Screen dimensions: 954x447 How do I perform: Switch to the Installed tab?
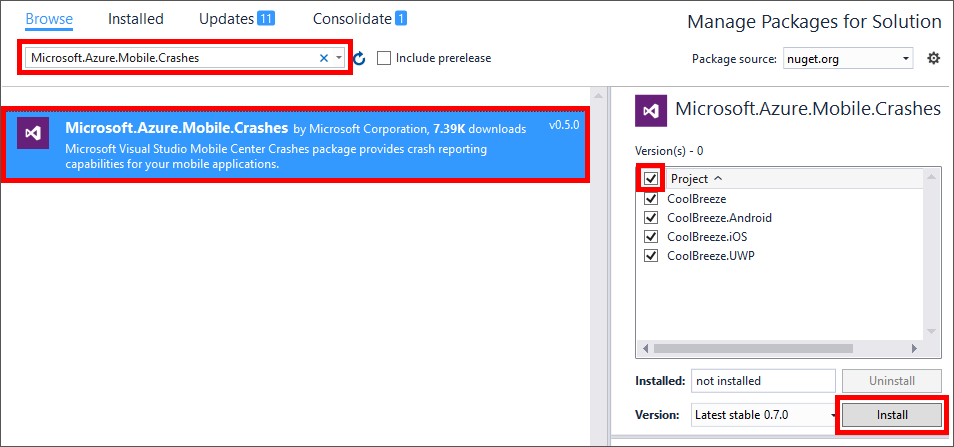(135, 19)
